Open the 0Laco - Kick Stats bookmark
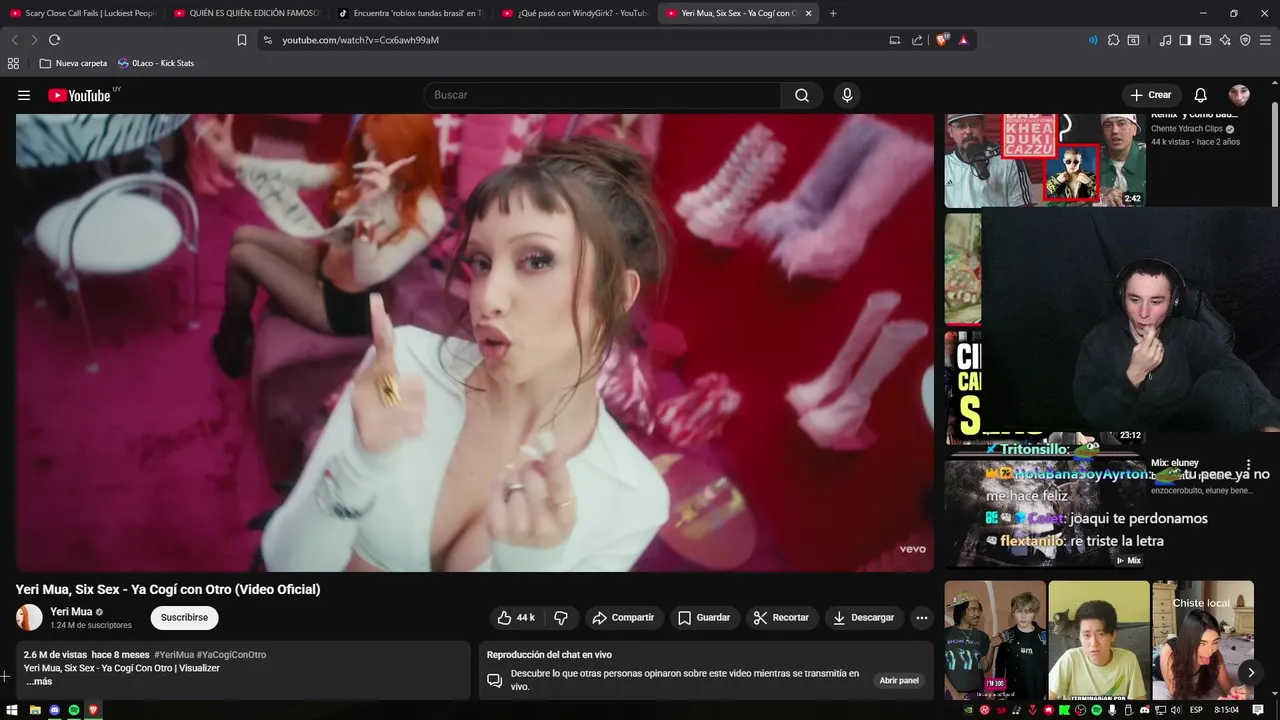The image size is (1280, 720). (x=156, y=63)
